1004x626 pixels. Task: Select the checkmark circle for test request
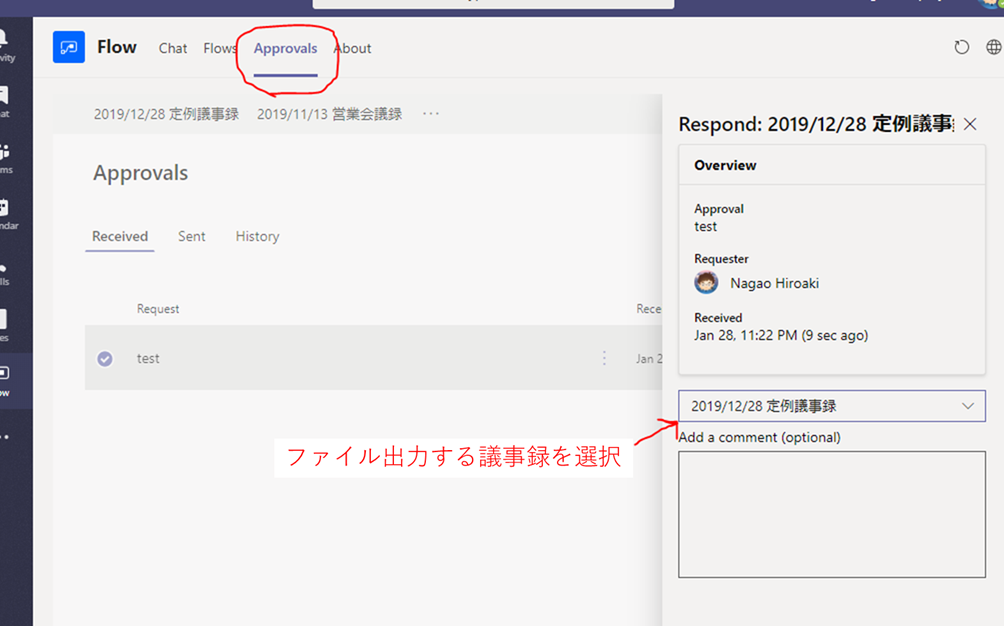coord(105,359)
